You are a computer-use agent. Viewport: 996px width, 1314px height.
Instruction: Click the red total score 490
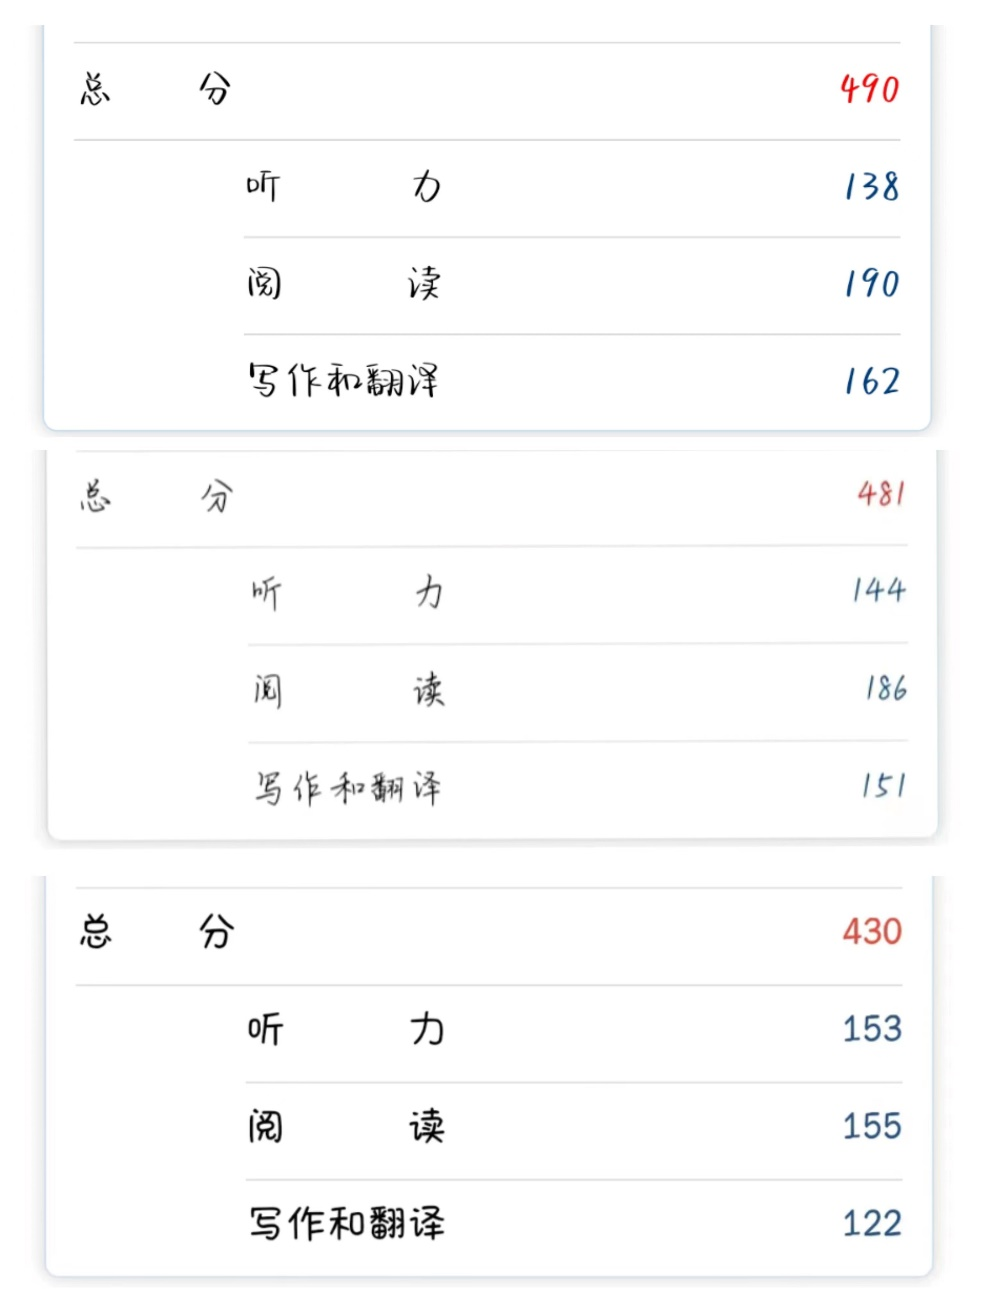point(869,90)
